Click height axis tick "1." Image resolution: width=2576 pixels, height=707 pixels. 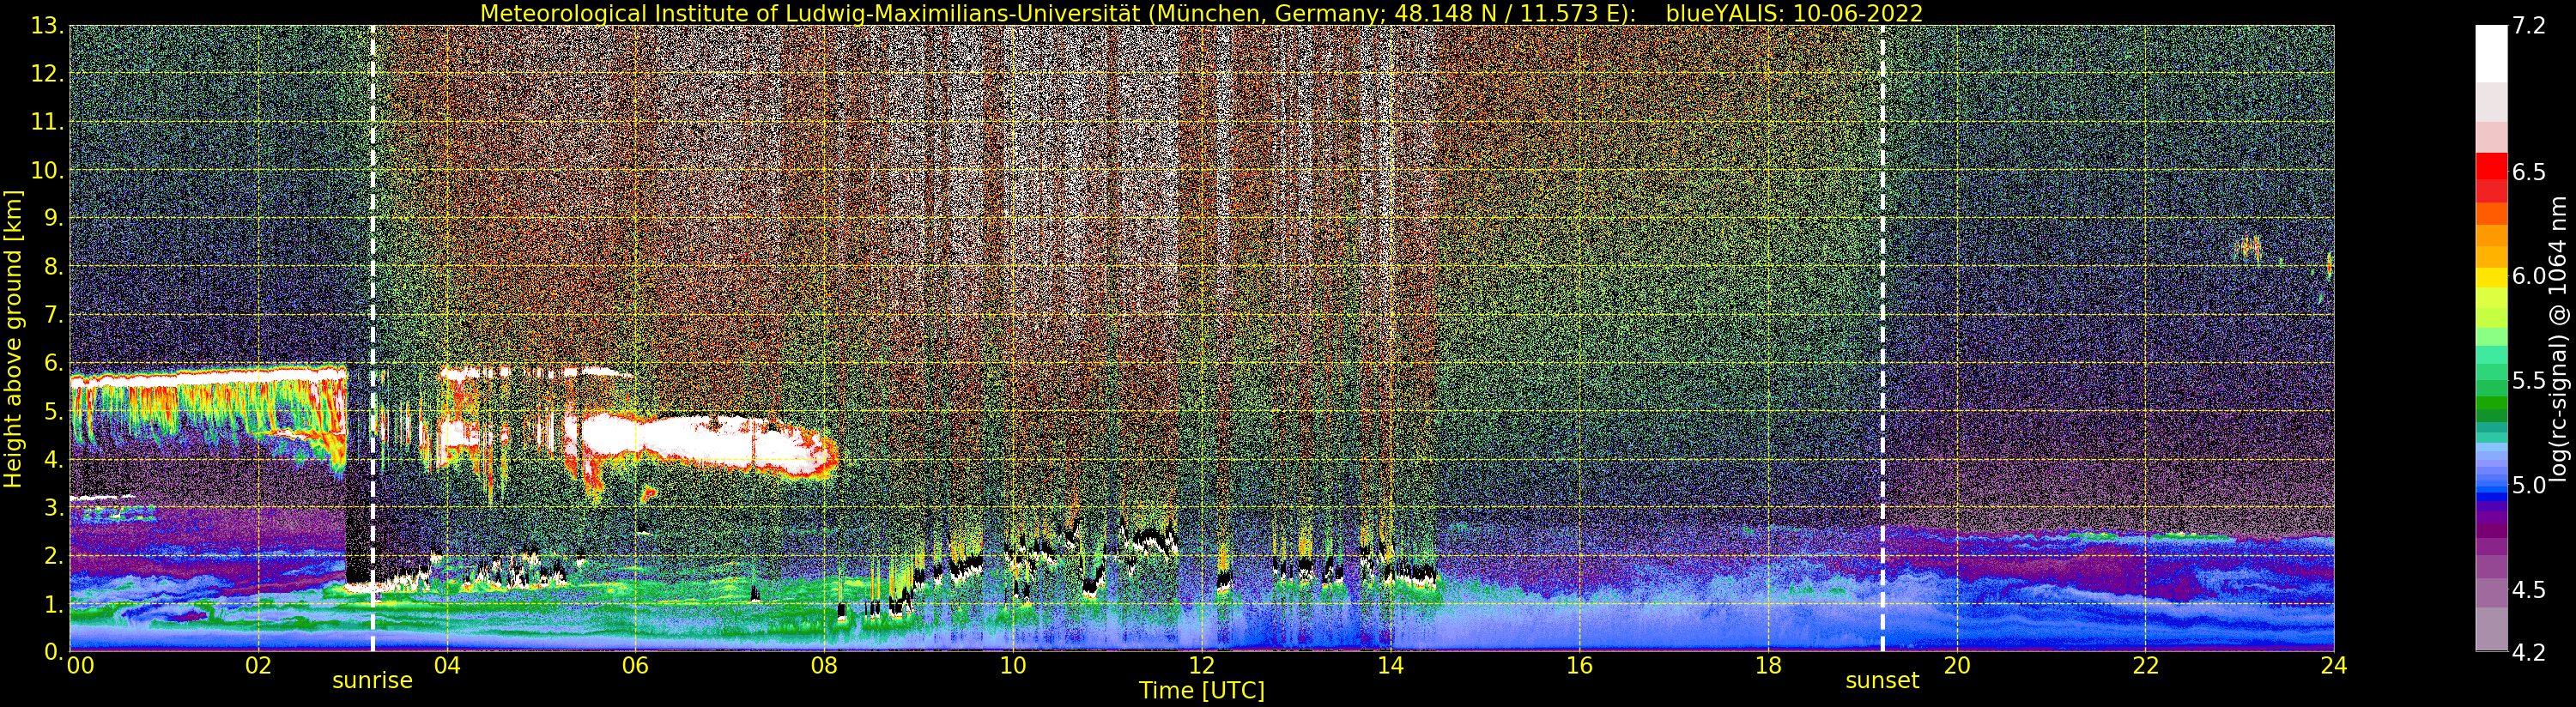[x=54, y=604]
